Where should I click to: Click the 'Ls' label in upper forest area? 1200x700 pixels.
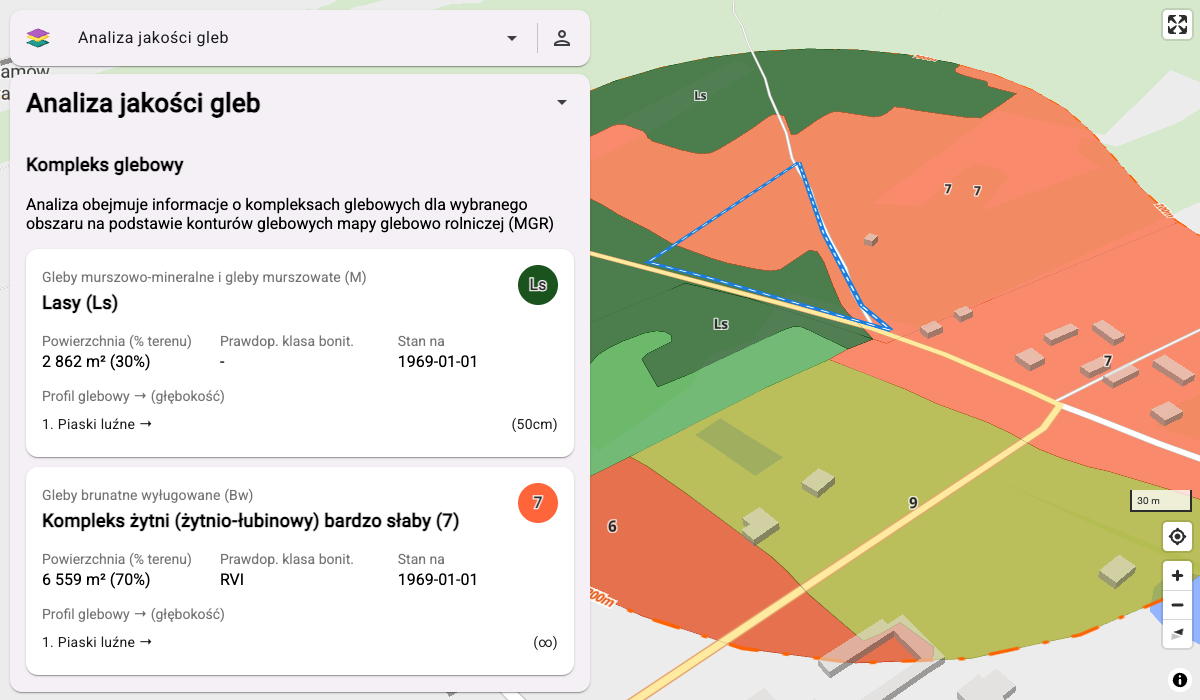pos(700,95)
